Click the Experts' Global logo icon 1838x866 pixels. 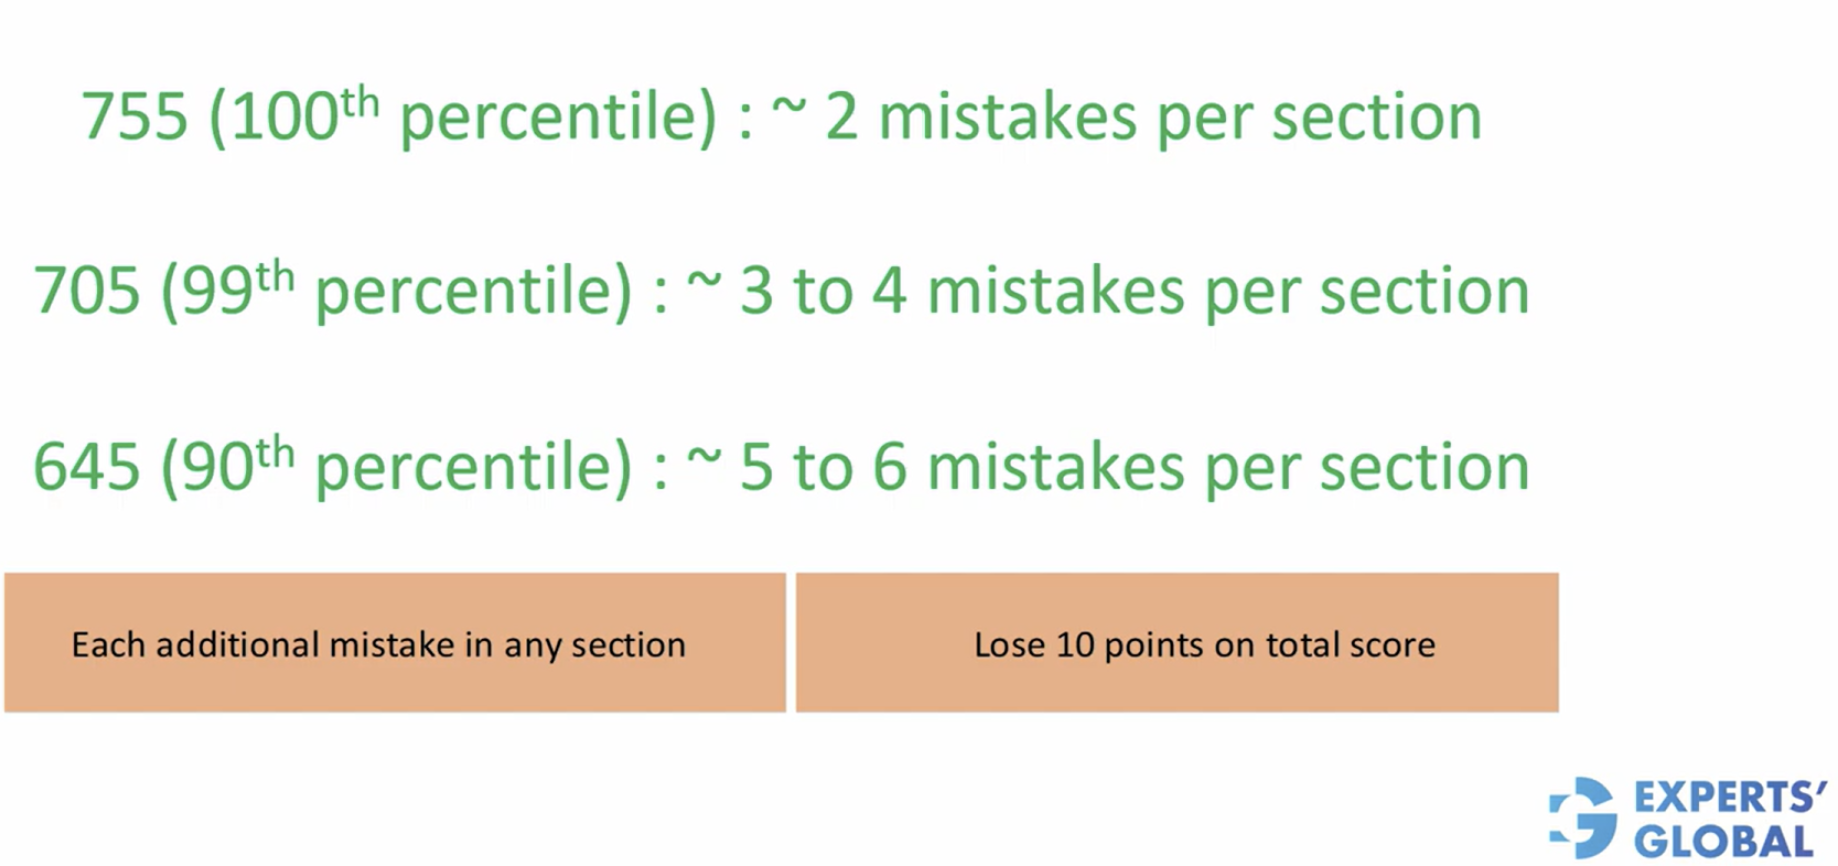(x=1583, y=816)
